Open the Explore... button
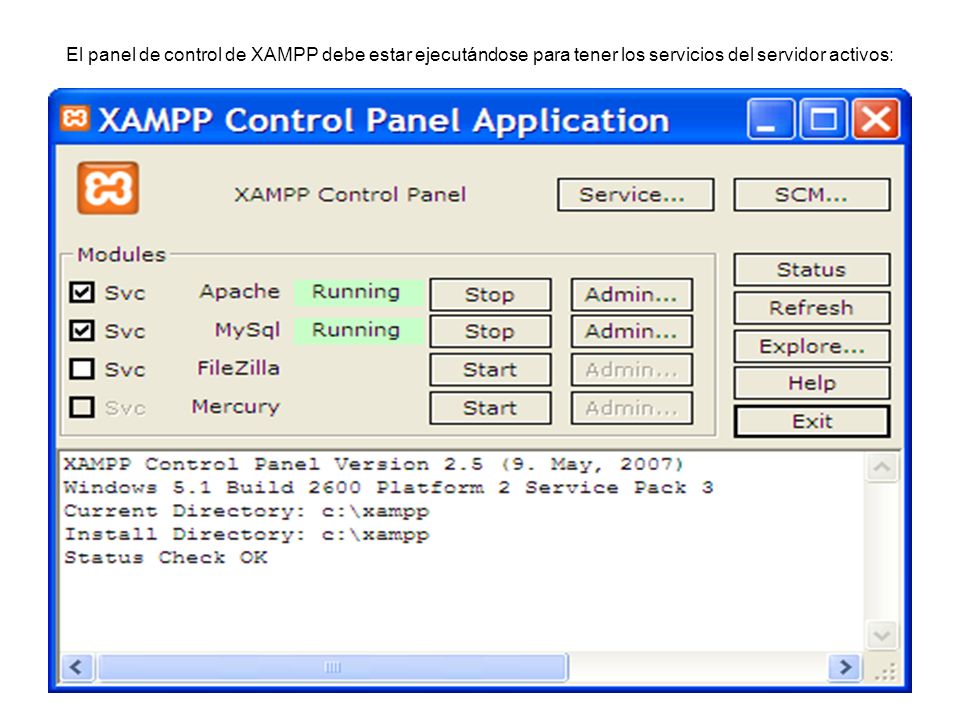The image size is (960, 720). click(812, 346)
